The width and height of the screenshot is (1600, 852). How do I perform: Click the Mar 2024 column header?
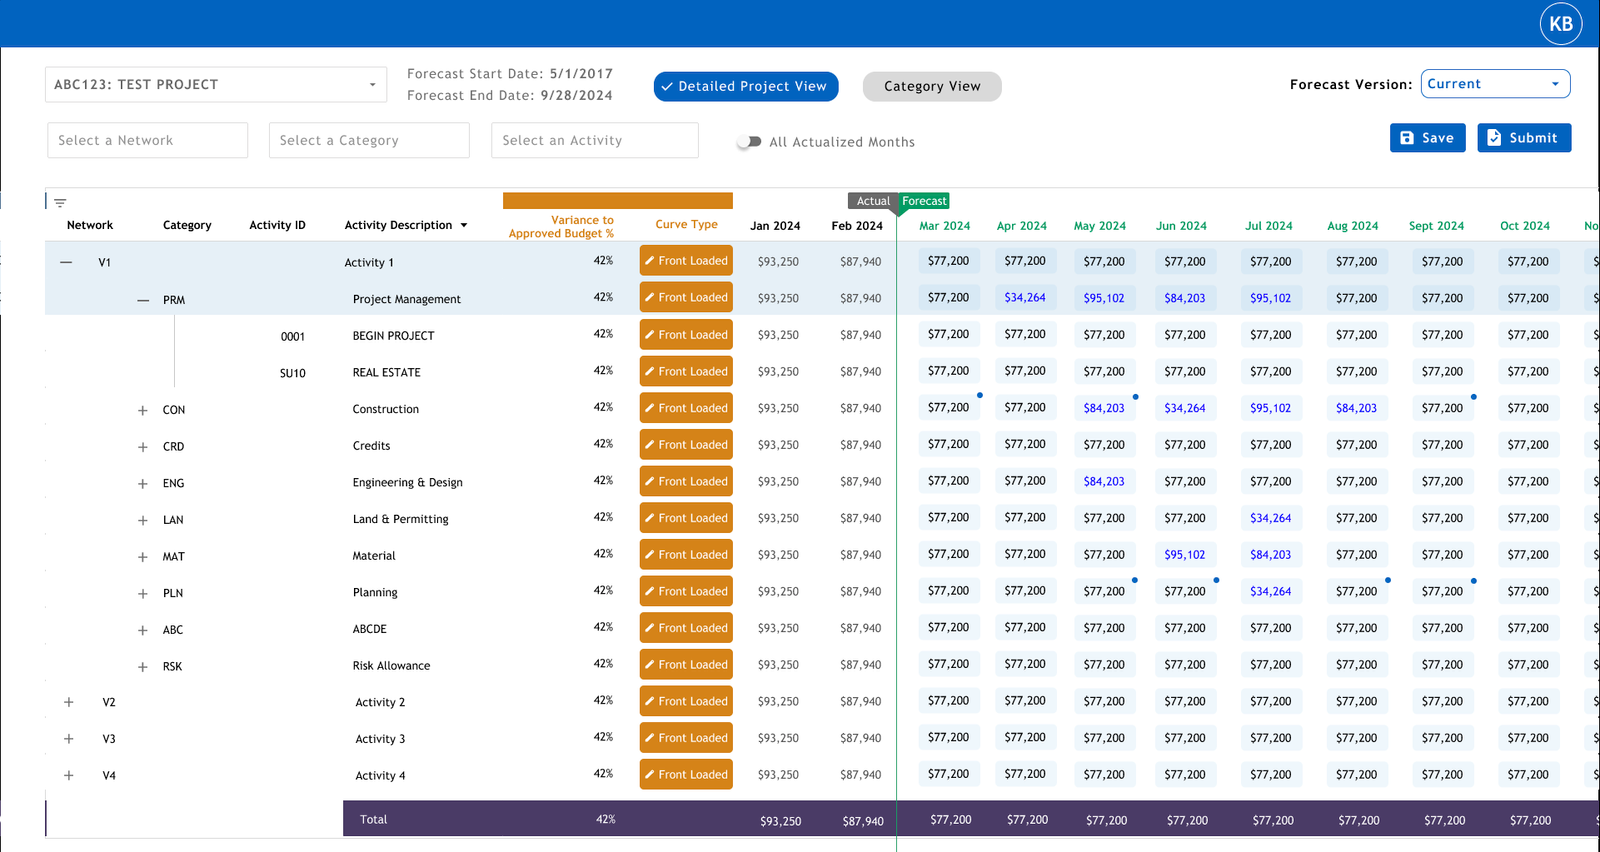(944, 226)
